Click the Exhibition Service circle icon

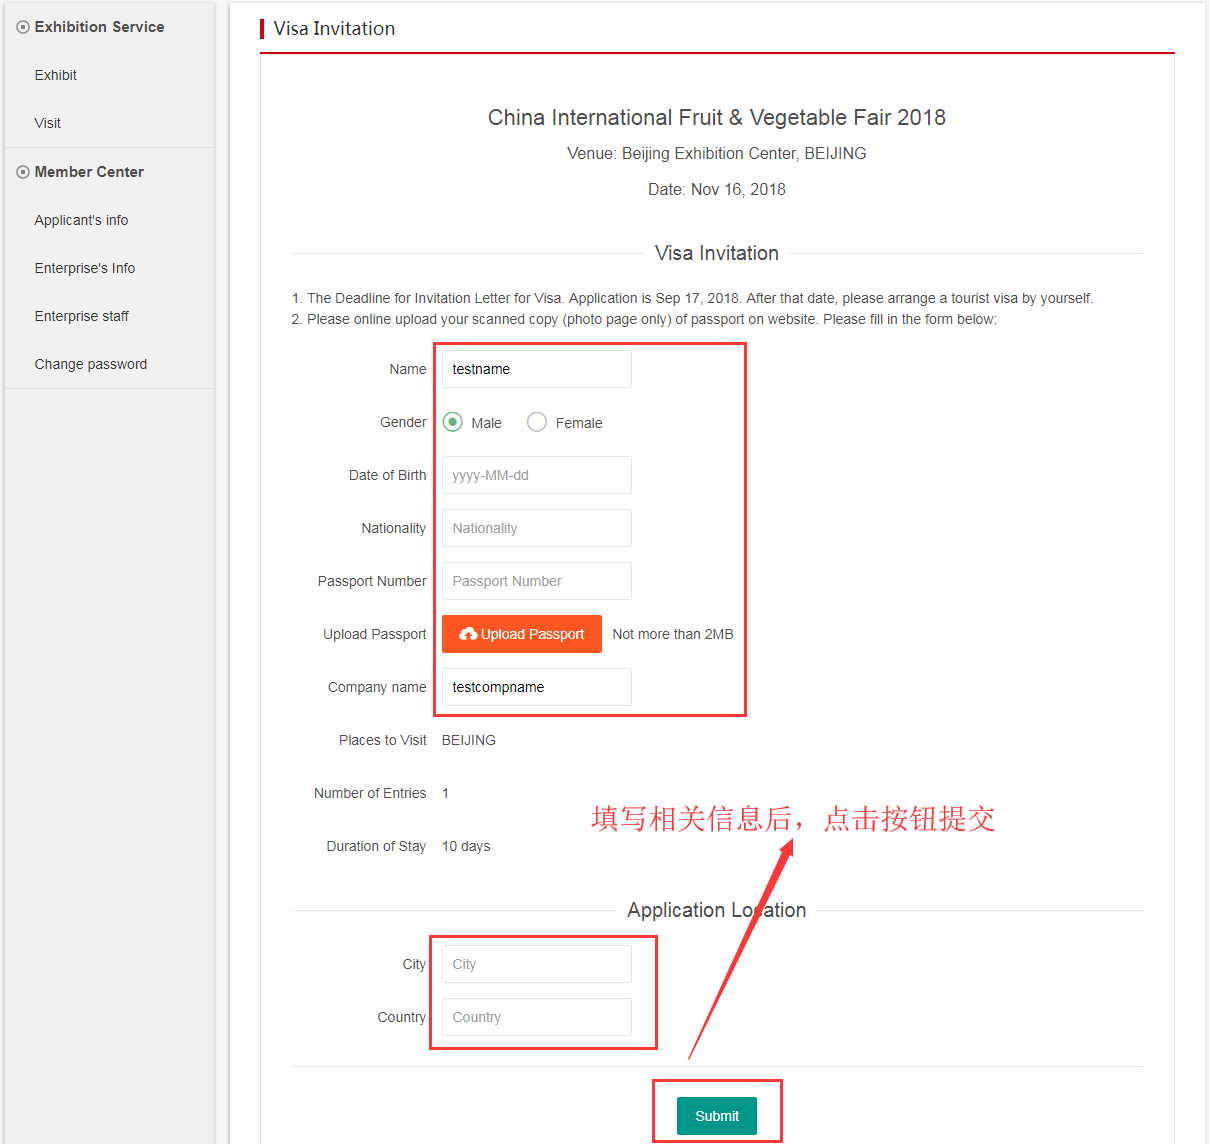point(23,27)
